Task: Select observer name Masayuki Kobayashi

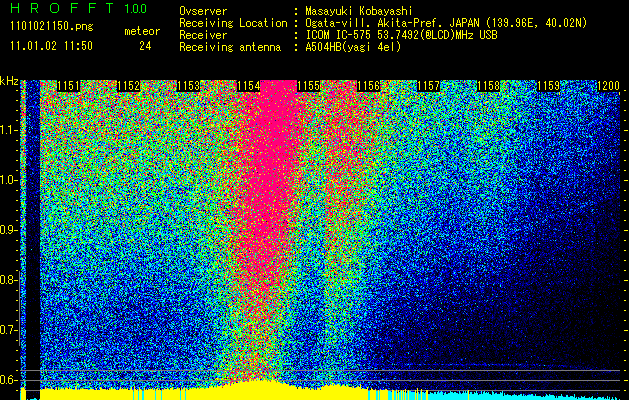Action: [x=359, y=11]
